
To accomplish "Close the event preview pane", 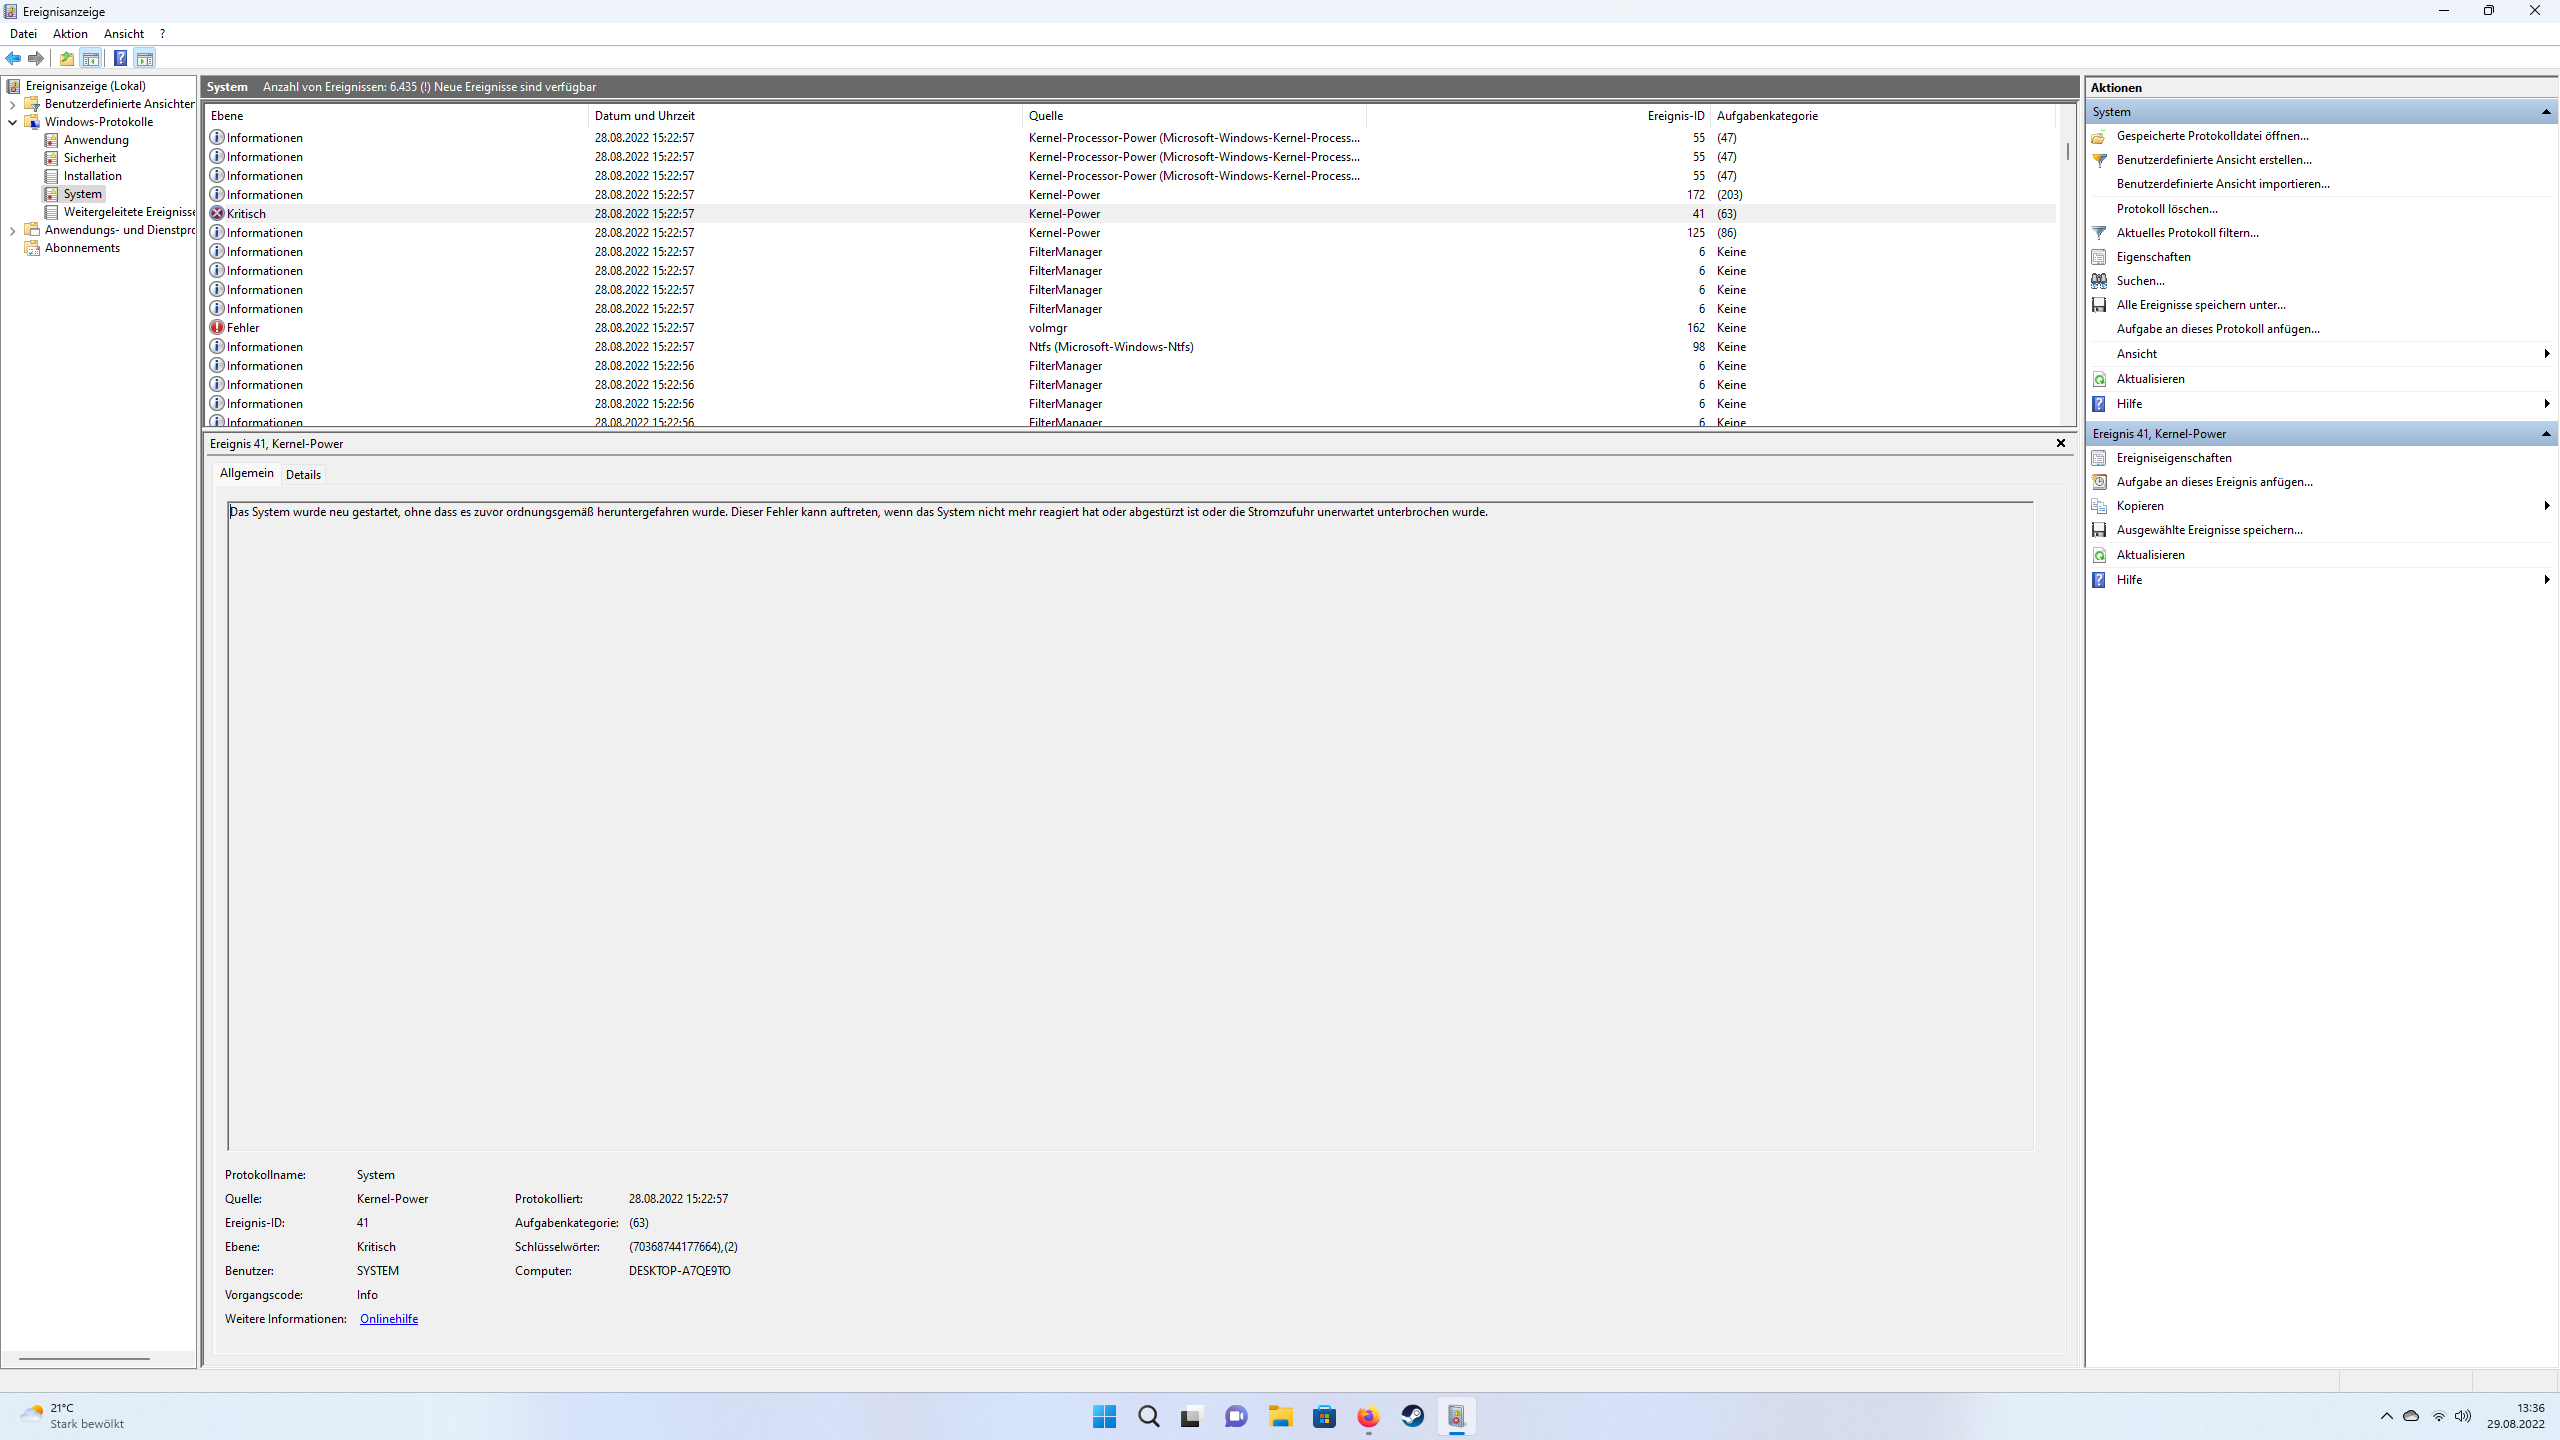I will (x=2060, y=443).
